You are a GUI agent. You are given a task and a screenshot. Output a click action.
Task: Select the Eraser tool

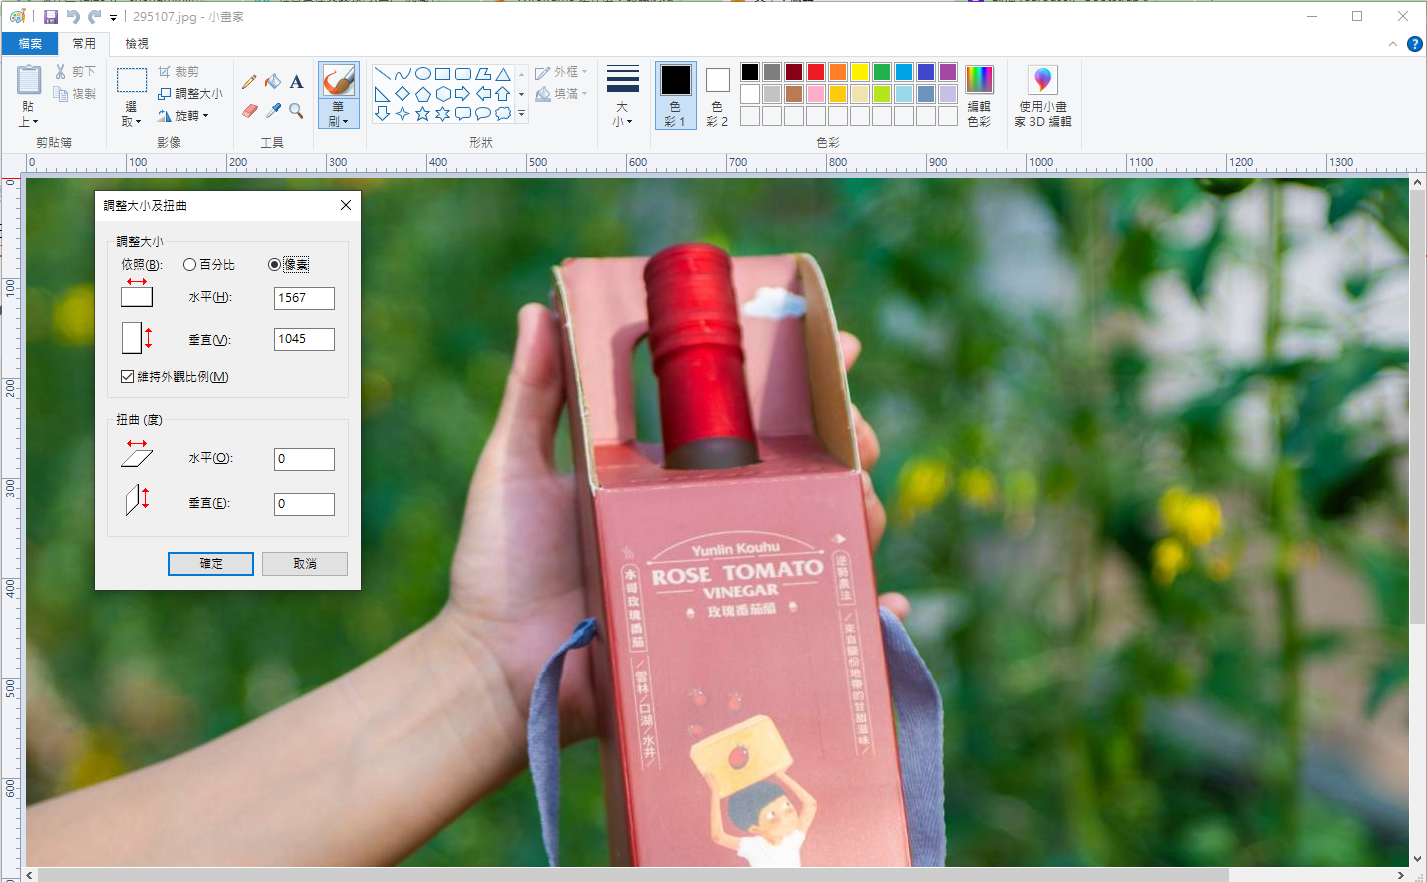tap(249, 111)
